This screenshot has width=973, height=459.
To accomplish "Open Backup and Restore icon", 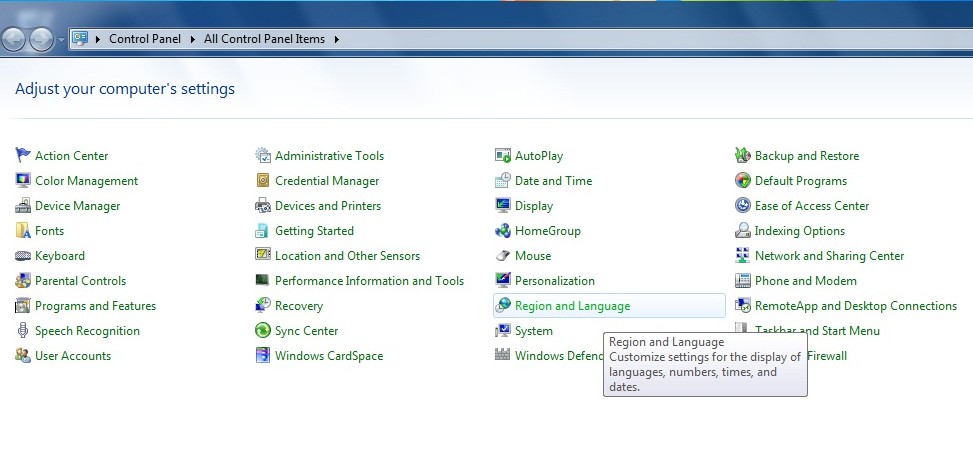I will click(743, 155).
